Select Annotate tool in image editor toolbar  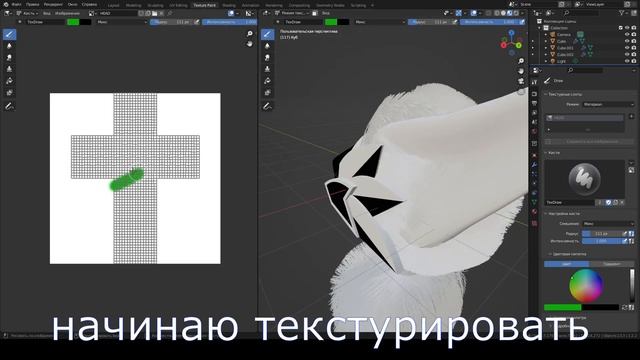click(x=9, y=106)
